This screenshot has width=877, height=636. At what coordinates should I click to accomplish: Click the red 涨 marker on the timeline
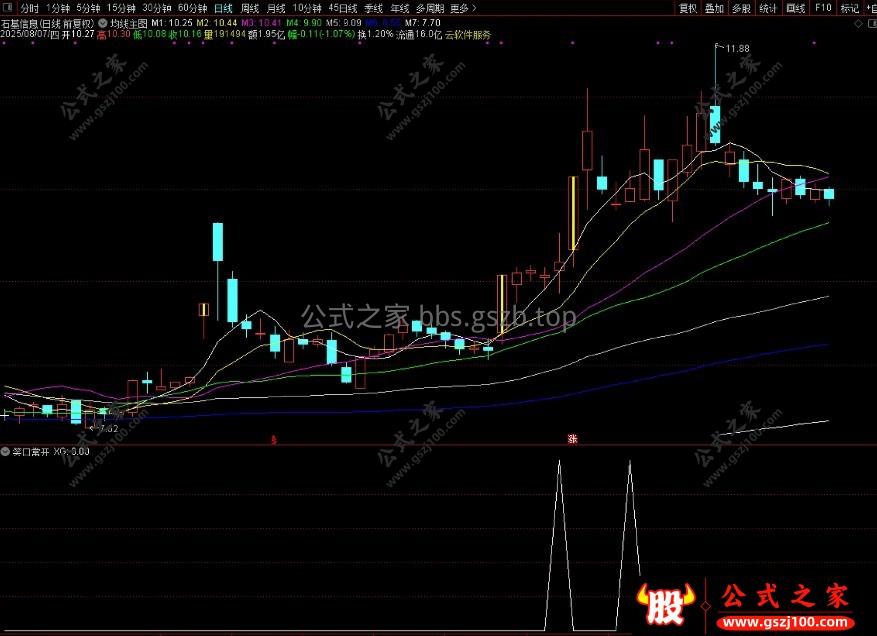[572, 439]
